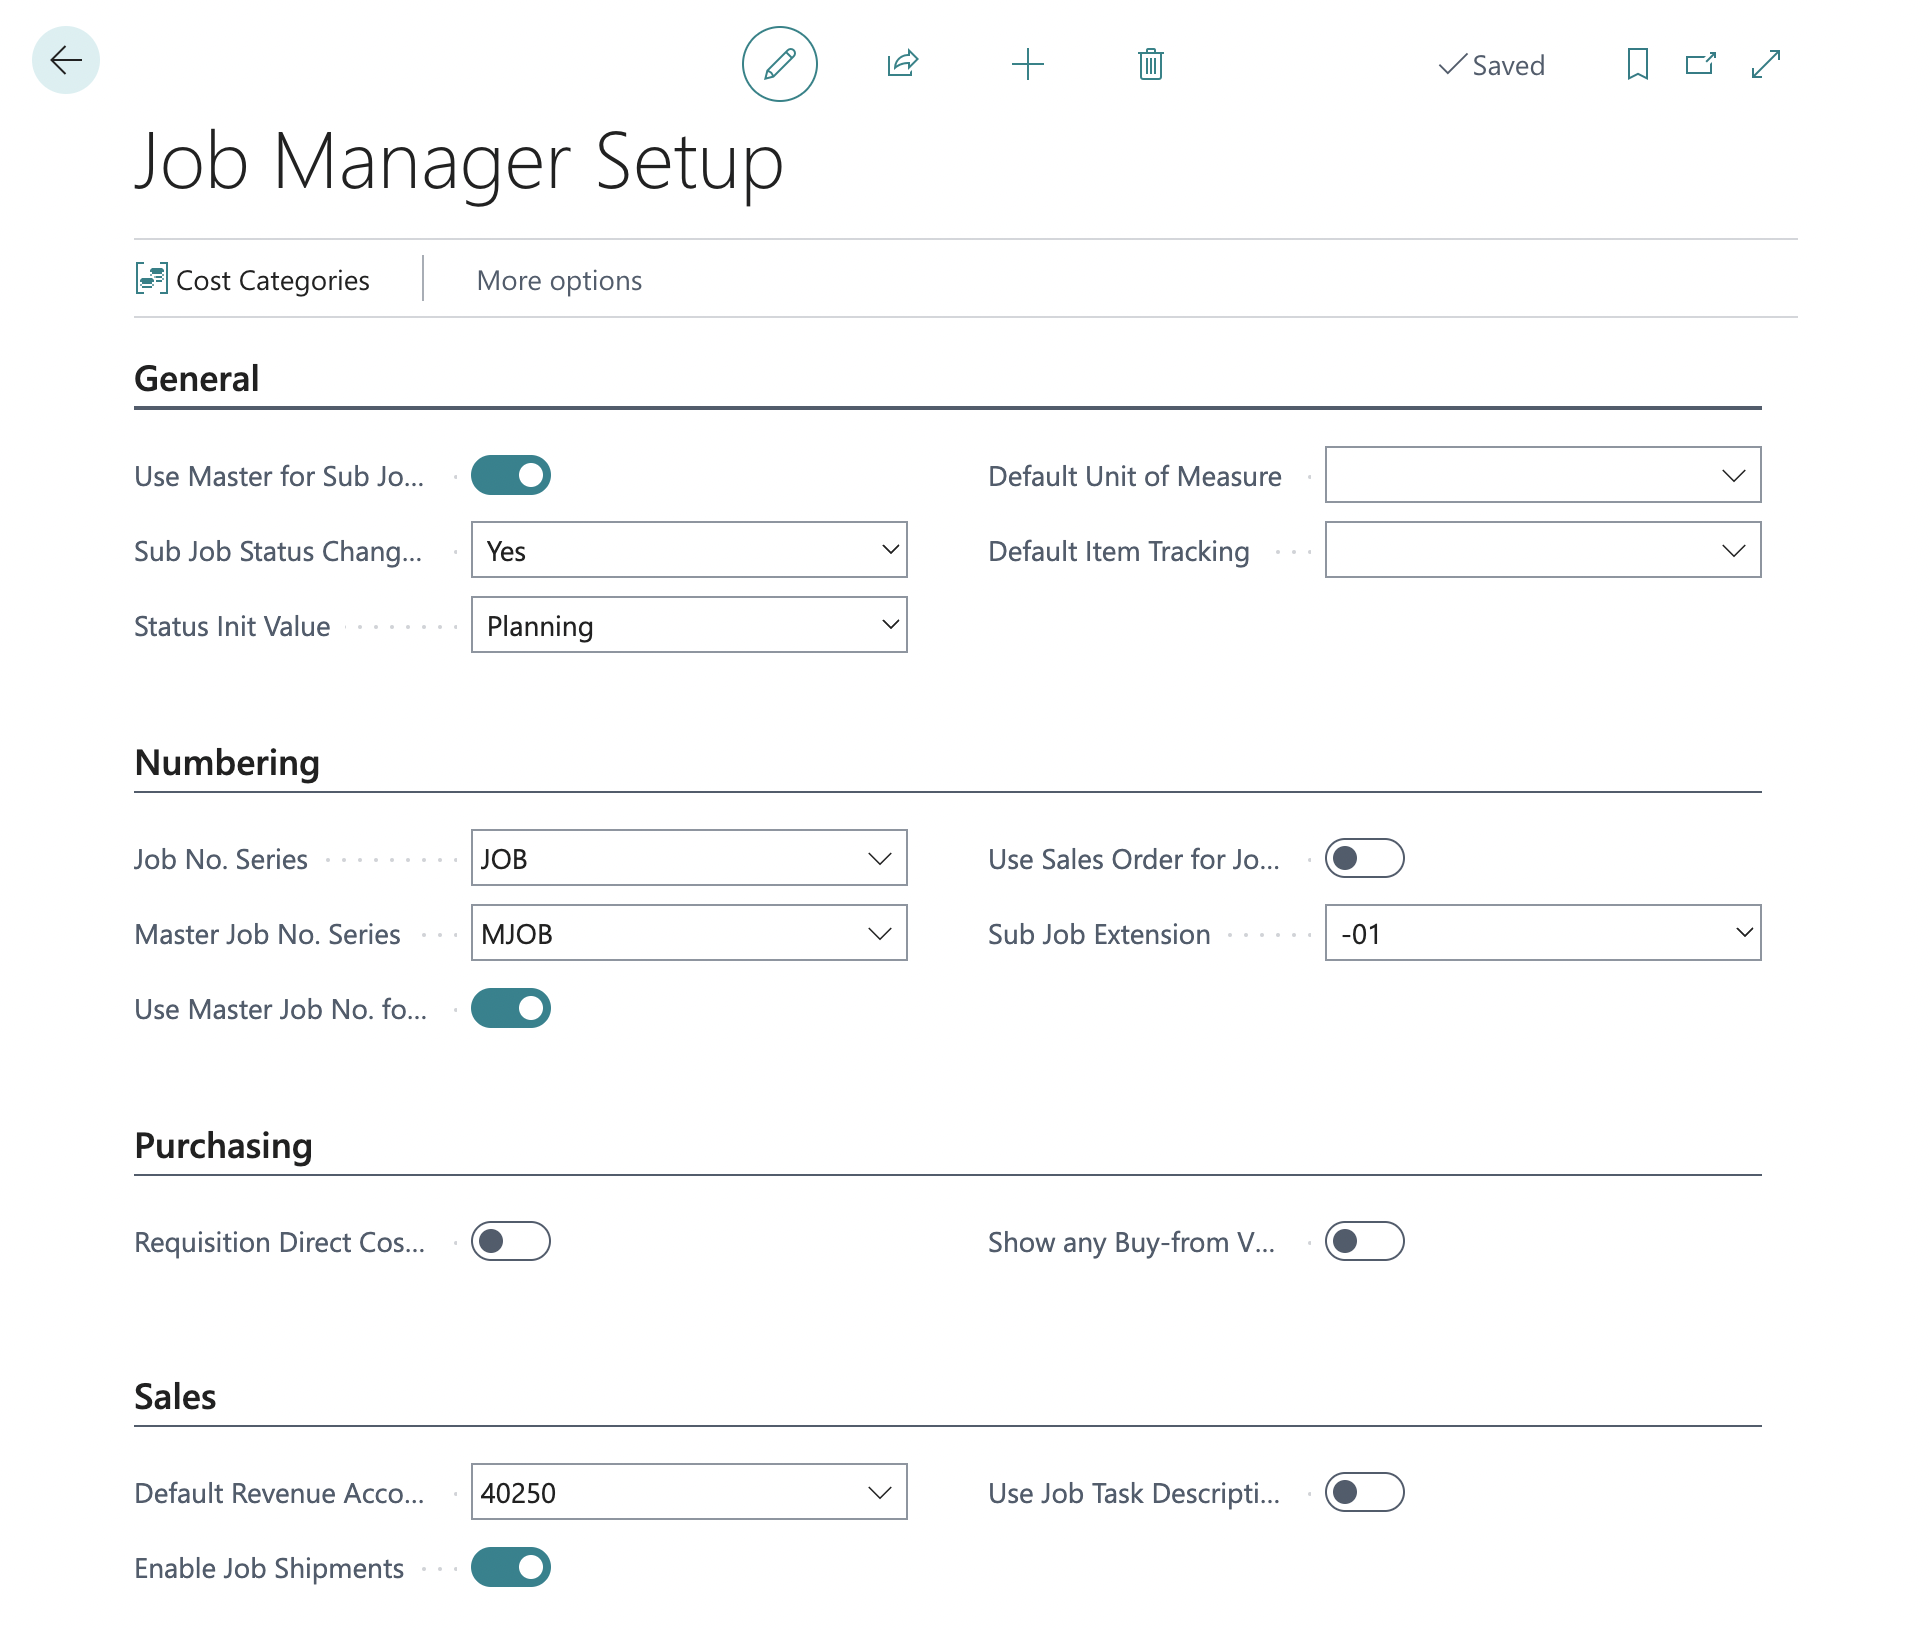Screen dimensions: 1930x1630
Task: Delete record with trash can icon
Action: coord(1151,64)
